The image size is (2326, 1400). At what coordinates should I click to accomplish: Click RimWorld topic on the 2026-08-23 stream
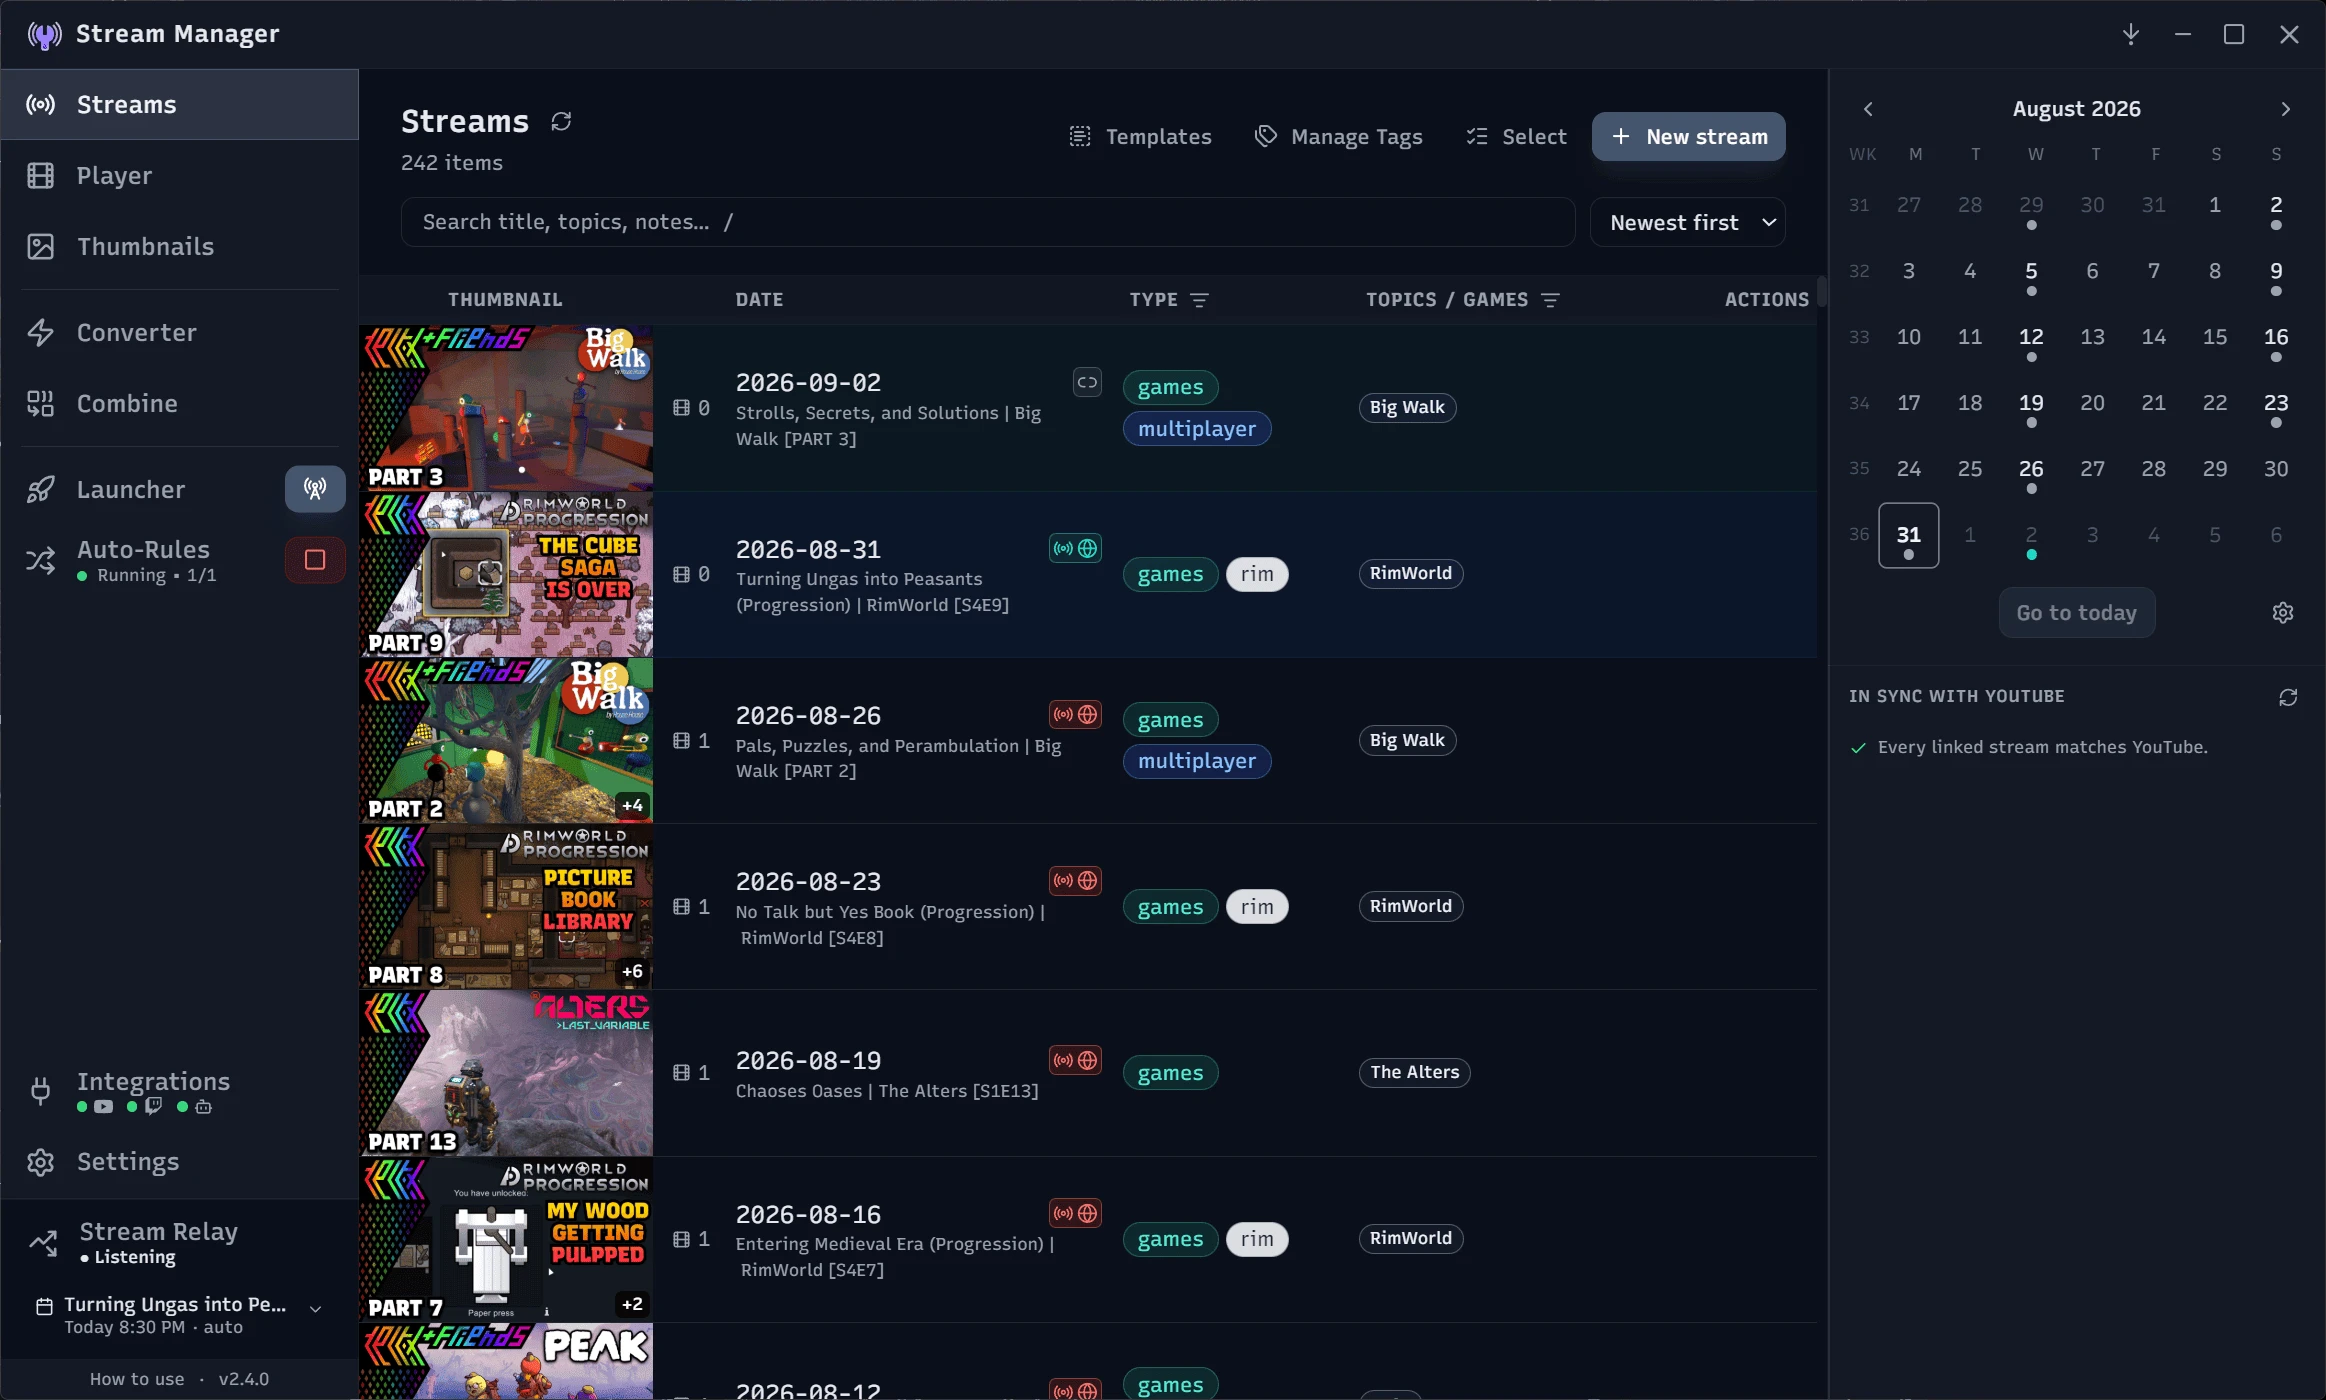(1410, 906)
